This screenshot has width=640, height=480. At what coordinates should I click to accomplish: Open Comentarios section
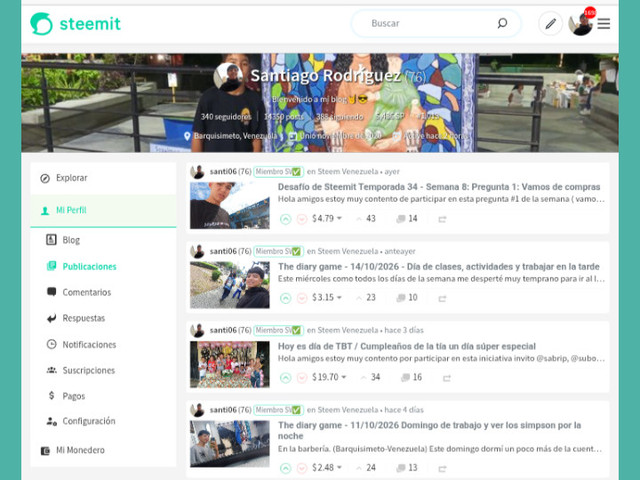click(87, 292)
